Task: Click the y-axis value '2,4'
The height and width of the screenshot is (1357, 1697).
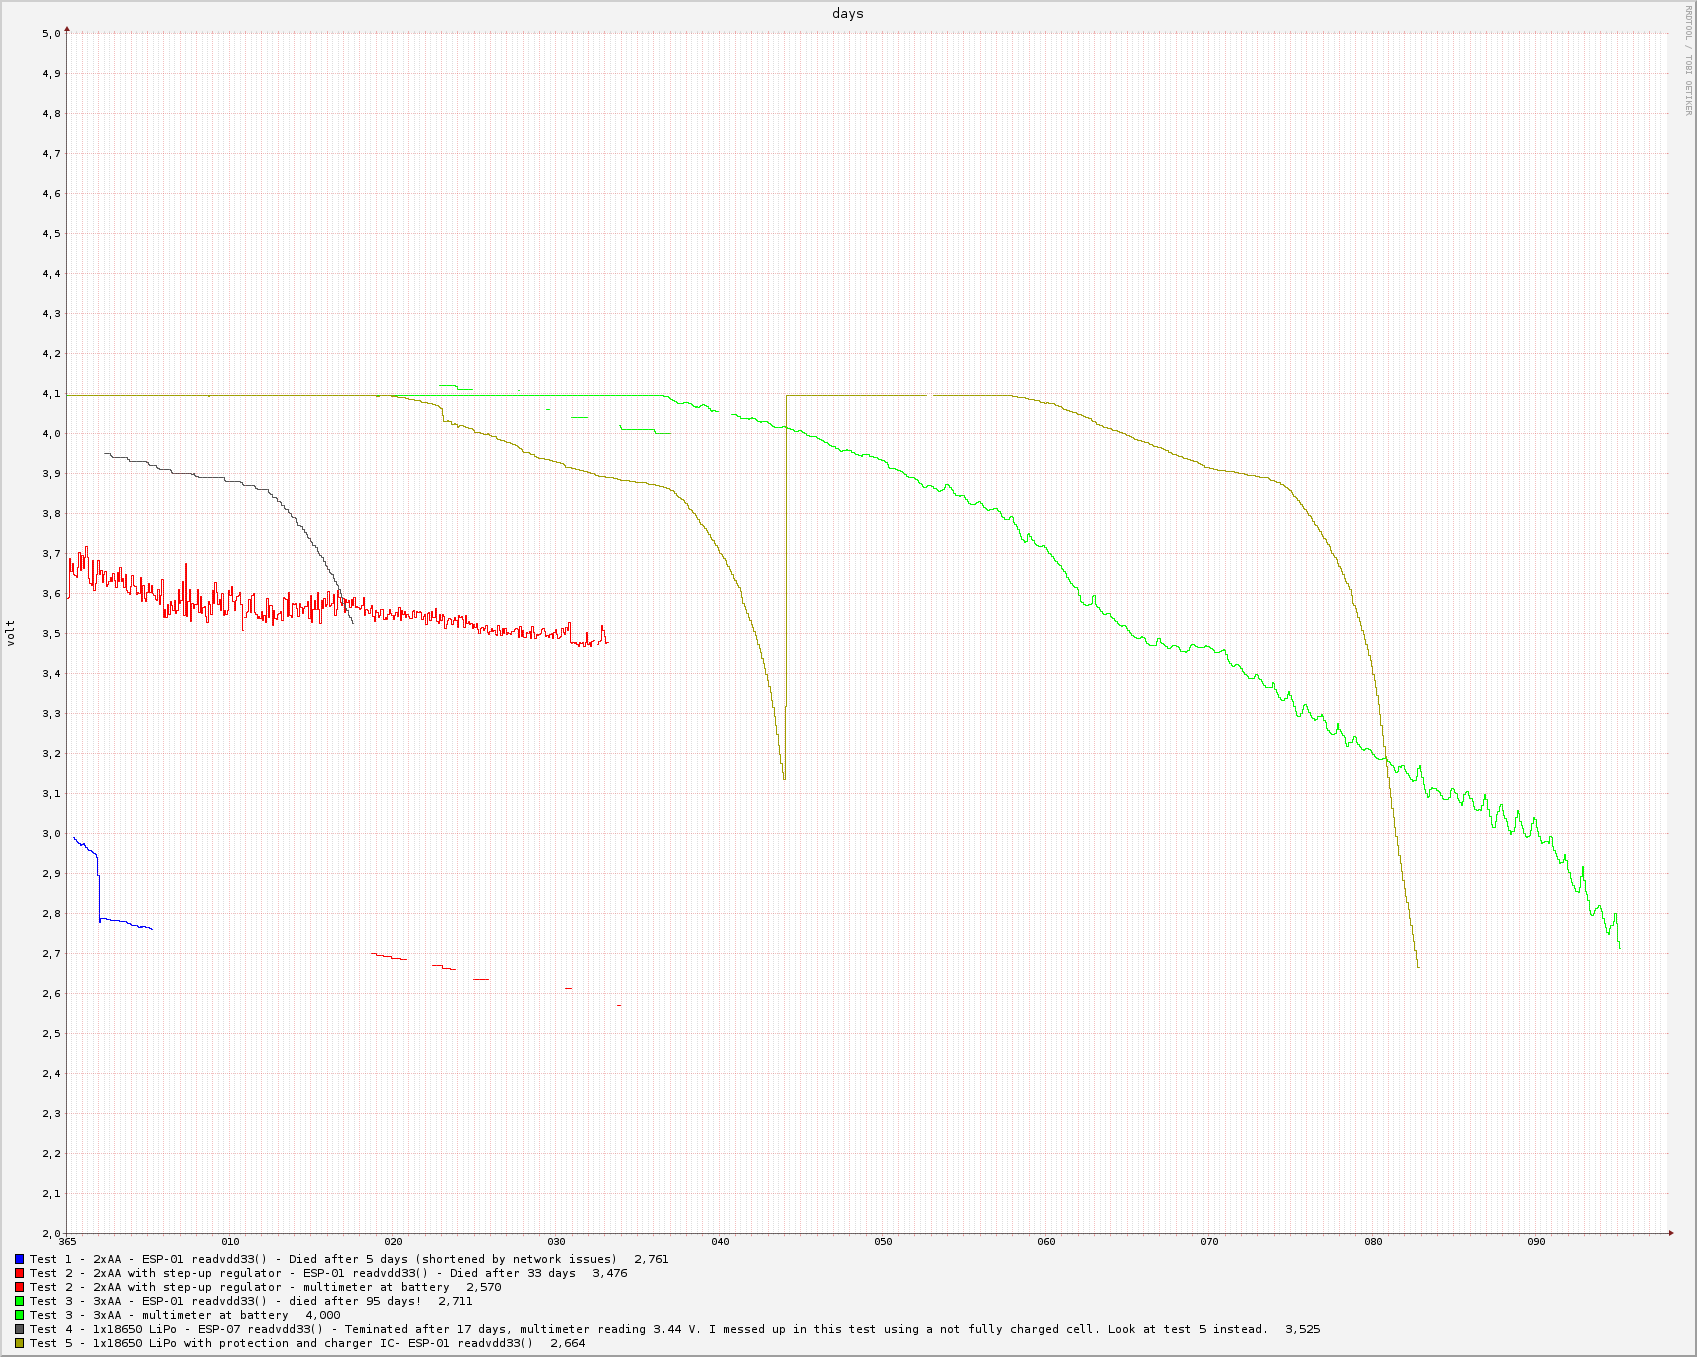Action: [51, 1074]
